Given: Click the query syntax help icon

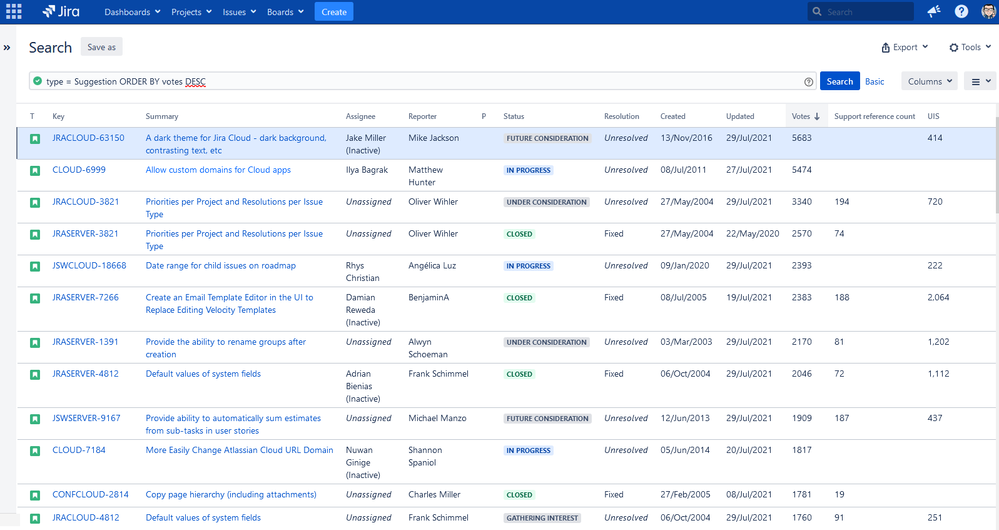Looking at the screenshot, I should [x=808, y=82].
